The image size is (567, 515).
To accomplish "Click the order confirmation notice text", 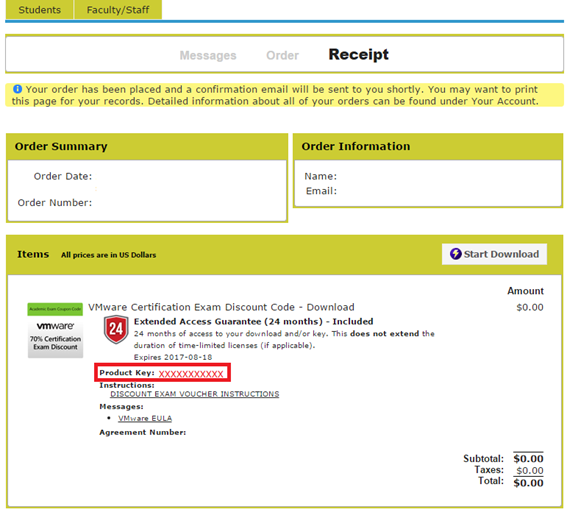I will click(275, 95).
